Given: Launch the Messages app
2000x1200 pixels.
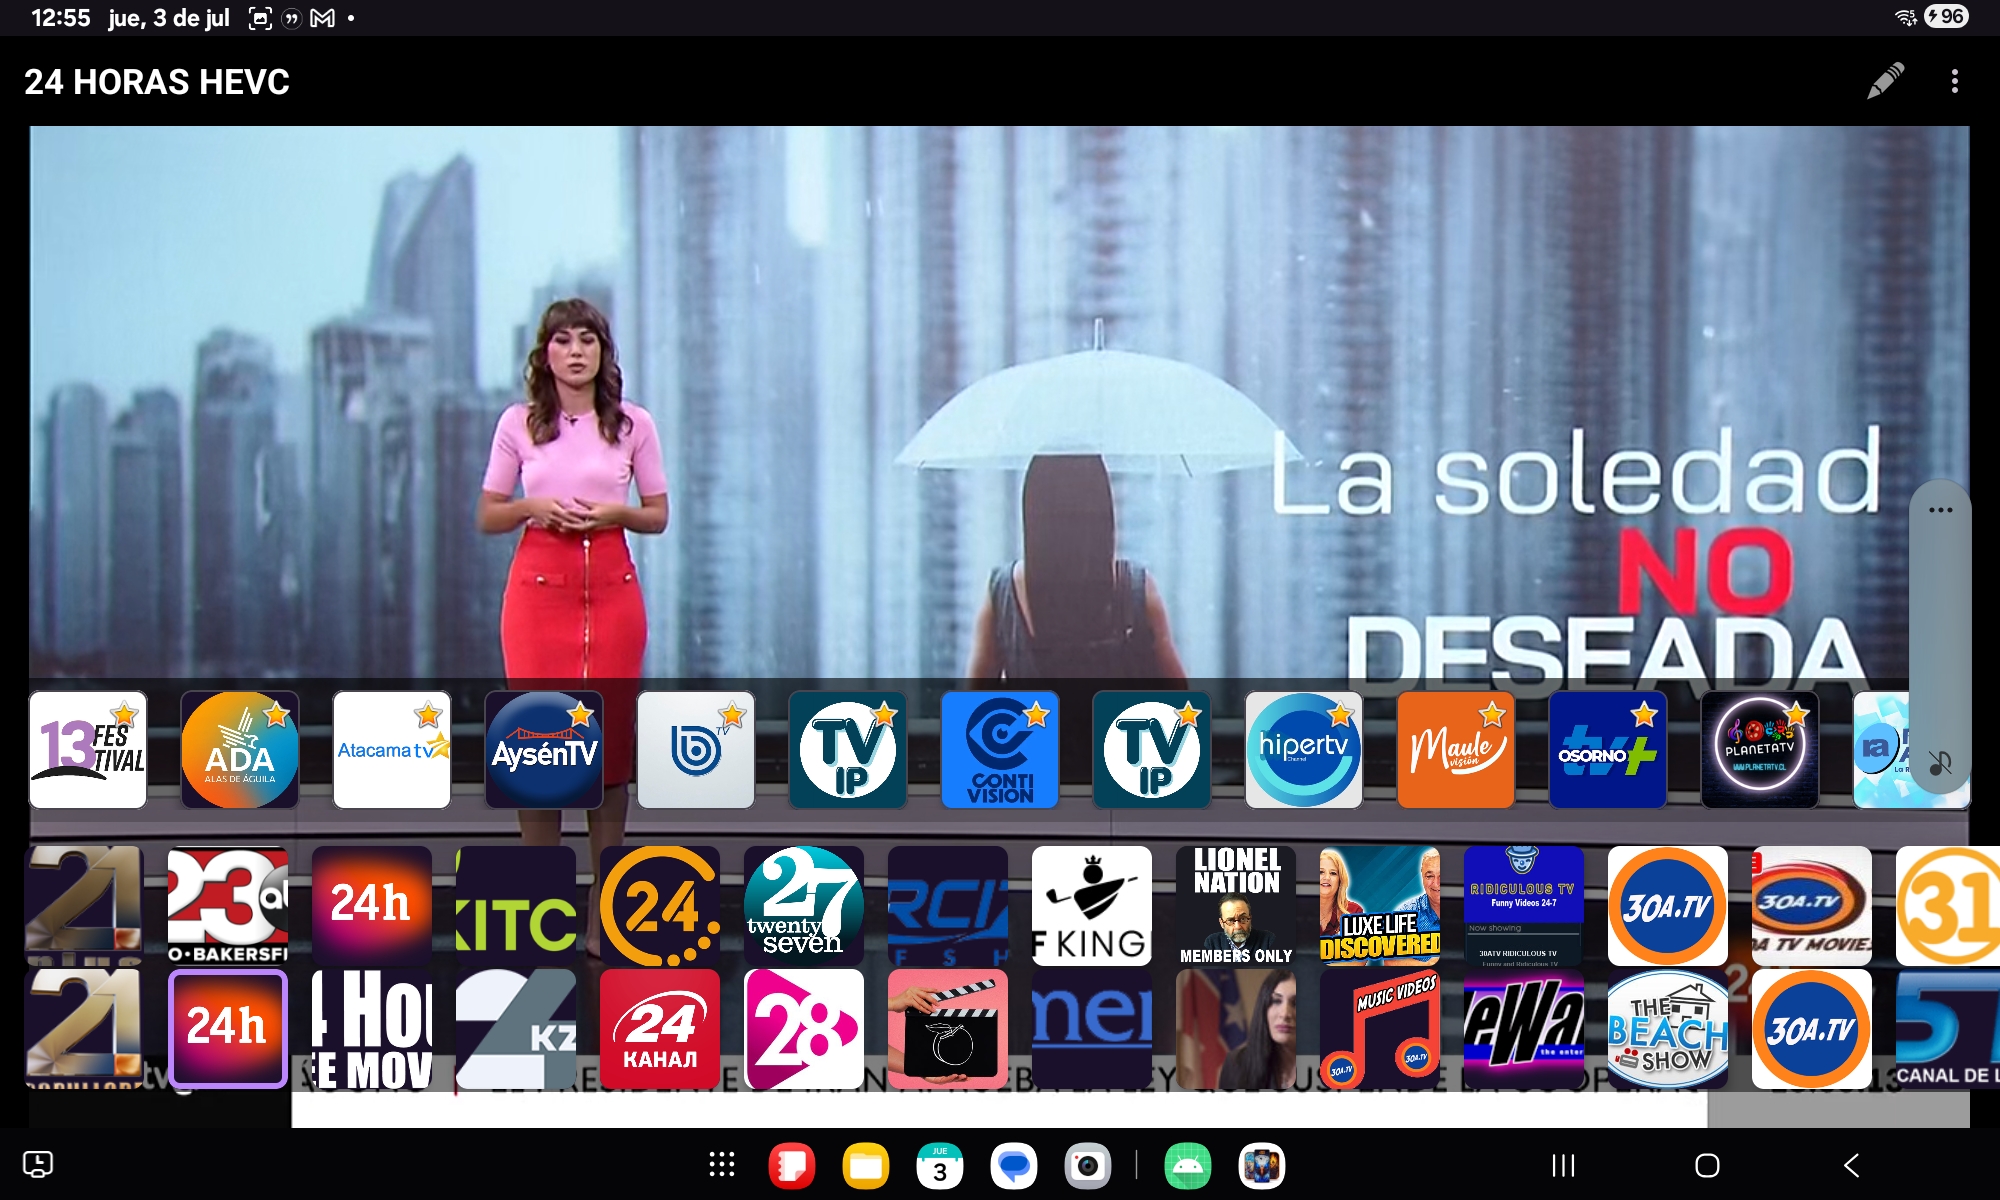Looking at the screenshot, I should click(x=1014, y=1166).
